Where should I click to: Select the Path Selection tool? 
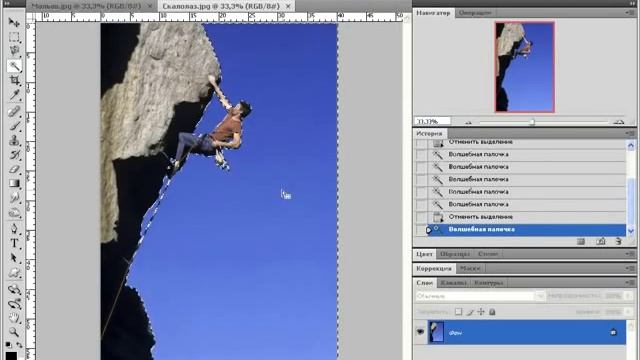[x=14, y=258]
